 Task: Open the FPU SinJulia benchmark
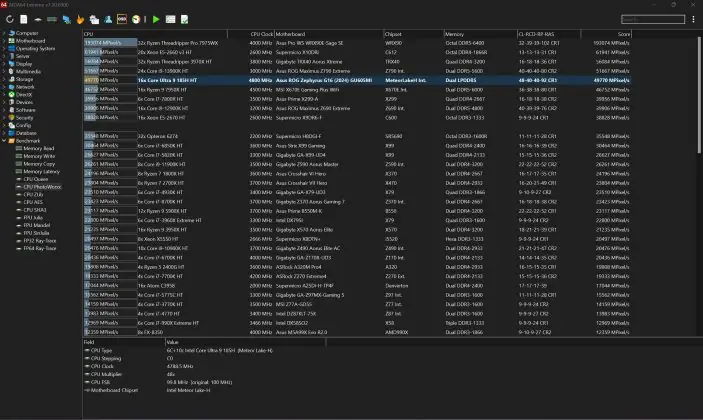[36, 233]
